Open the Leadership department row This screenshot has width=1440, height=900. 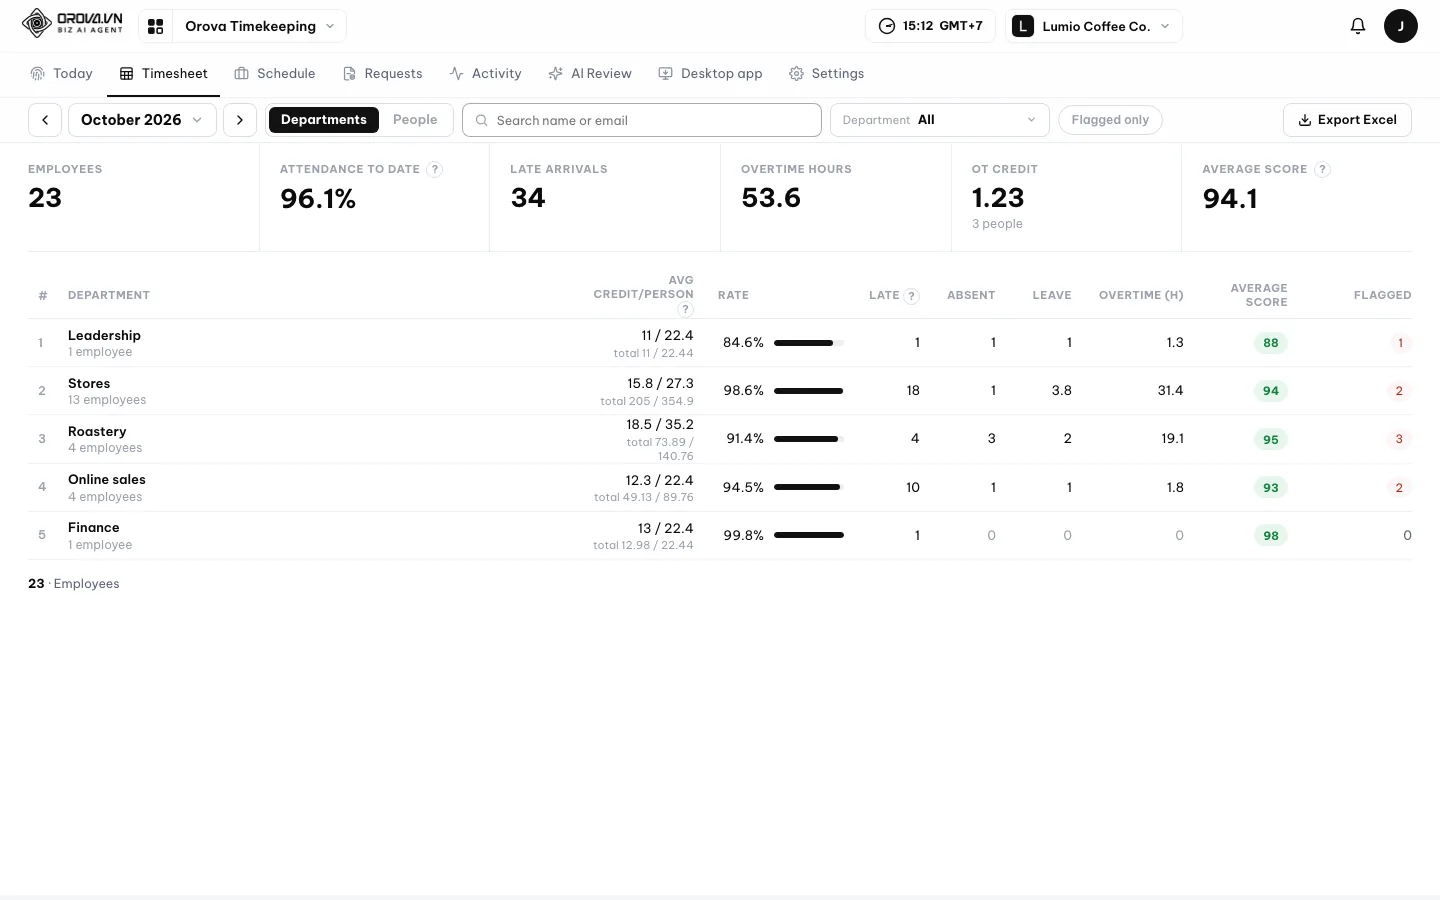(x=720, y=343)
